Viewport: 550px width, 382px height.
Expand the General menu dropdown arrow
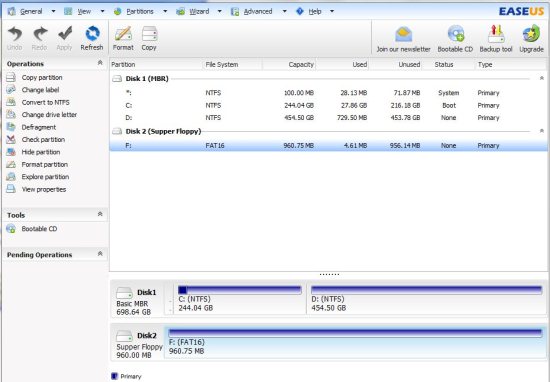(x=53, y=12)
